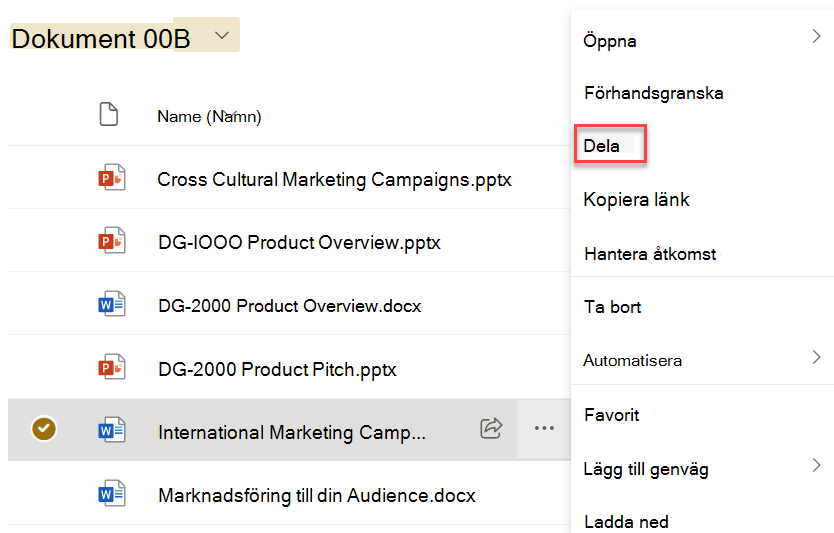Click the Word icon for International Marketing Camp

[x=112, y=430]
